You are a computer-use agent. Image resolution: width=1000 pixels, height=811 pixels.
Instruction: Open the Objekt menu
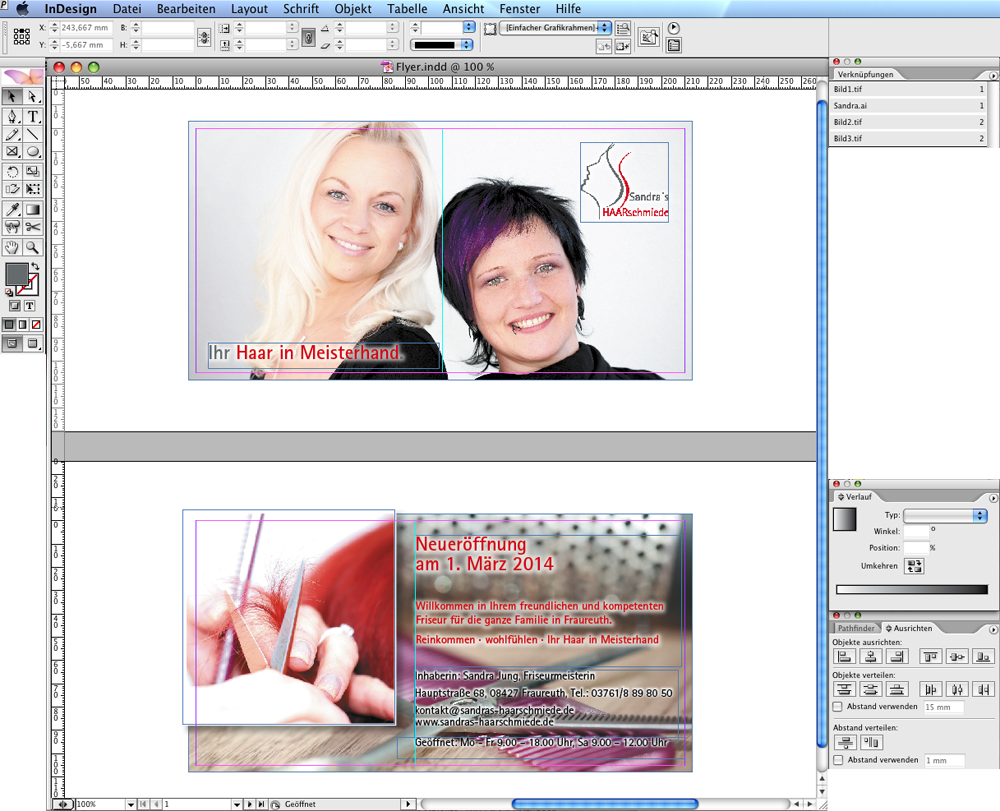pyautogui.click(x=353, y=9)
